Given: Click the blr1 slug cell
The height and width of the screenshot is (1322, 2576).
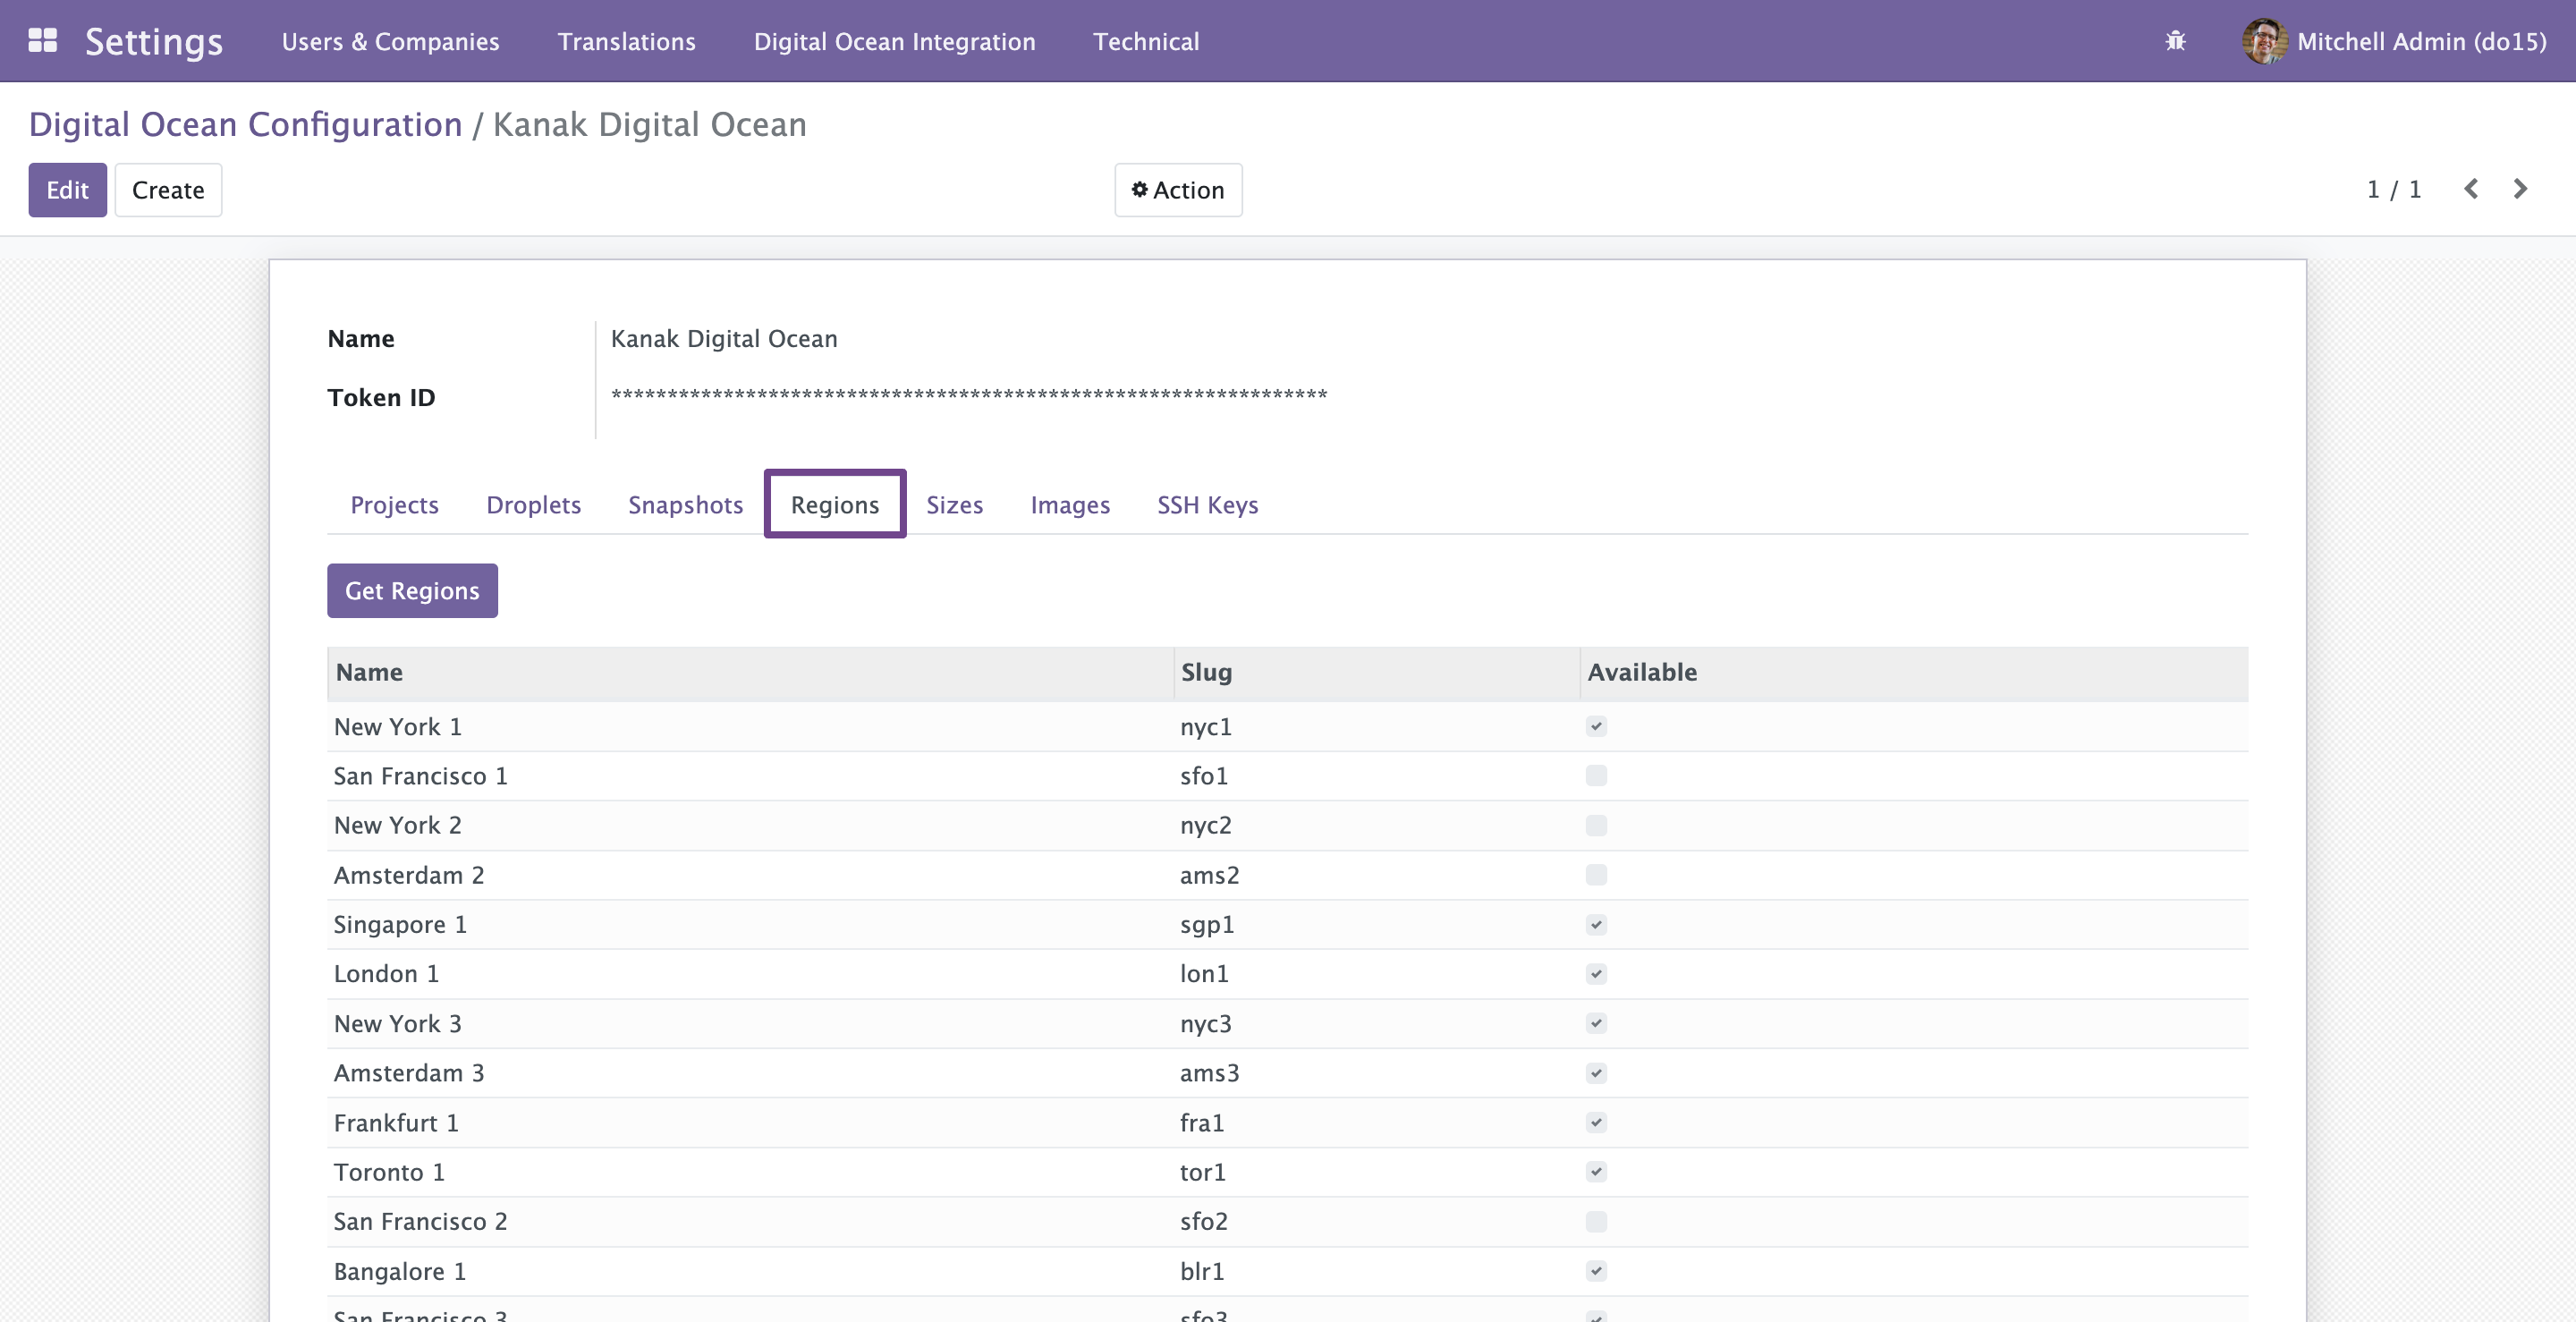Looking at the screenshot, I should click(1376, 1272).
